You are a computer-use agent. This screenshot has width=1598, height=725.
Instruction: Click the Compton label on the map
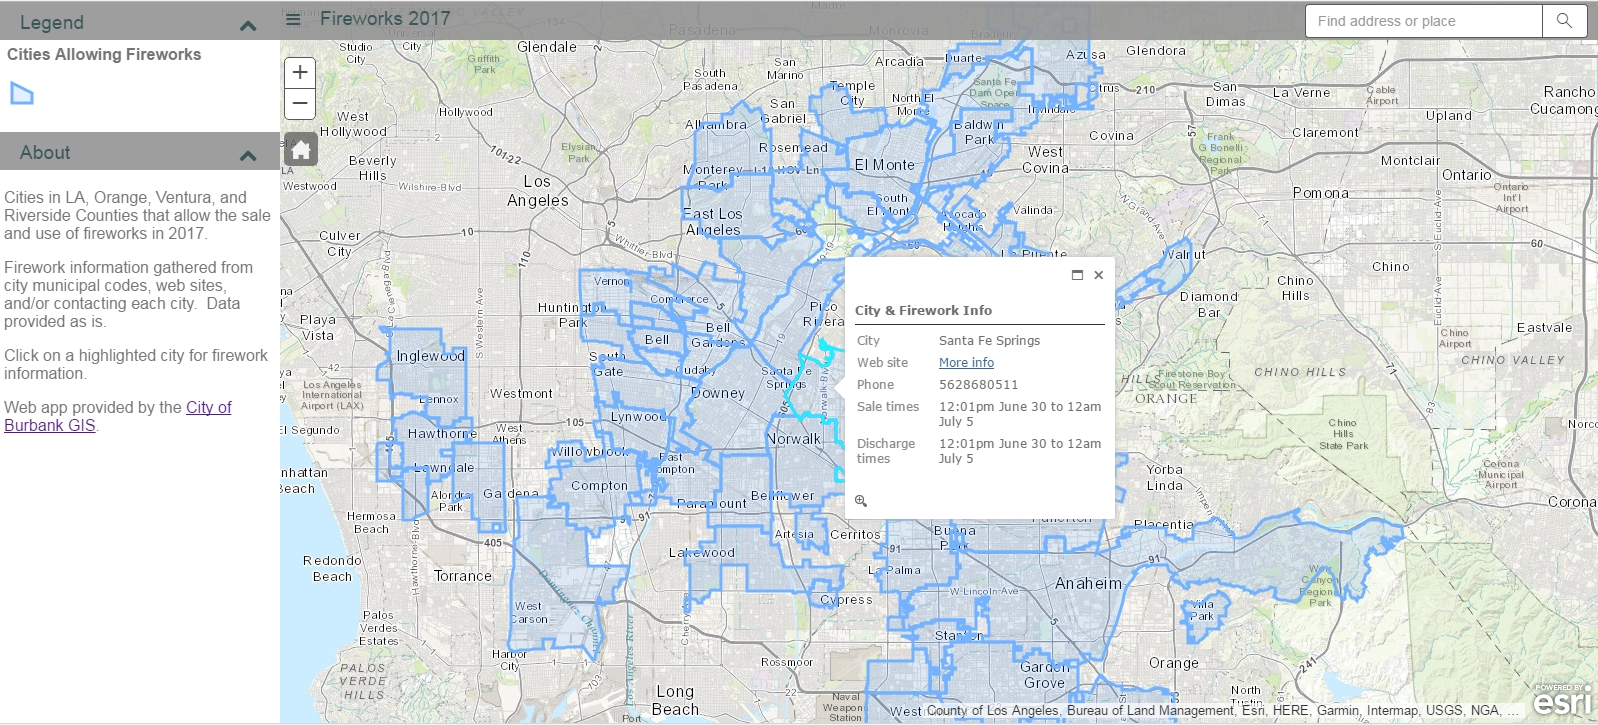click(600, 486)
